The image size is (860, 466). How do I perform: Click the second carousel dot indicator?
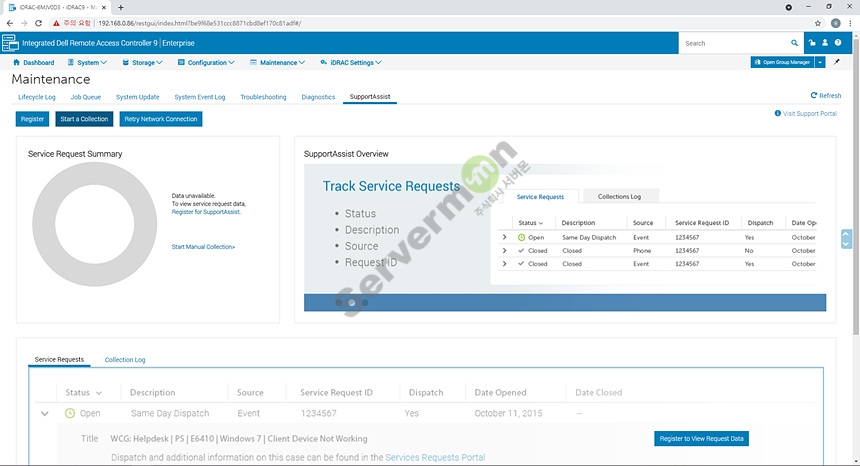(352, 303)
